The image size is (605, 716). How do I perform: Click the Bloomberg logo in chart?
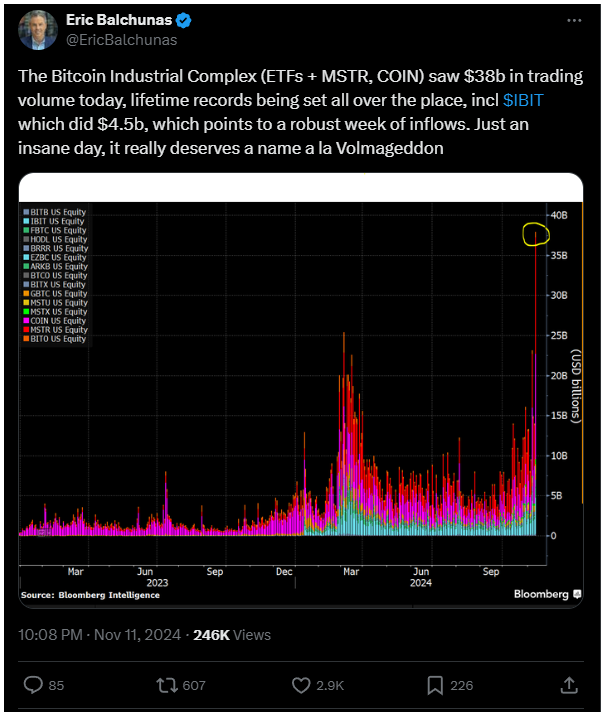click(547, 594)
